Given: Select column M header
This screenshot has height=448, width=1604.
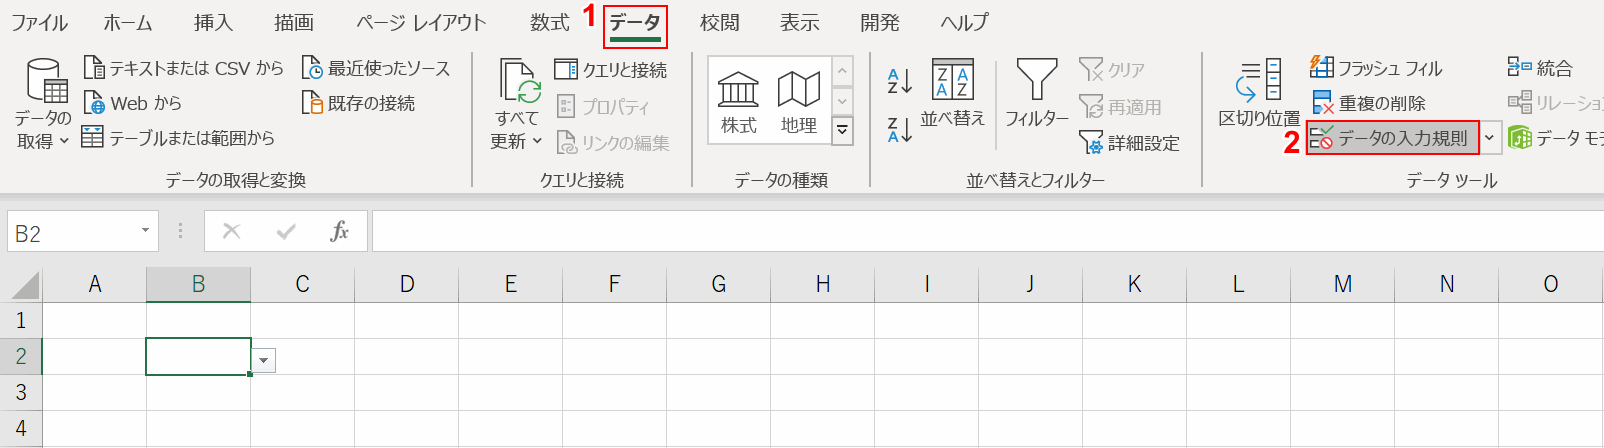Looking at the screenshot, I should coord(1342,284).
